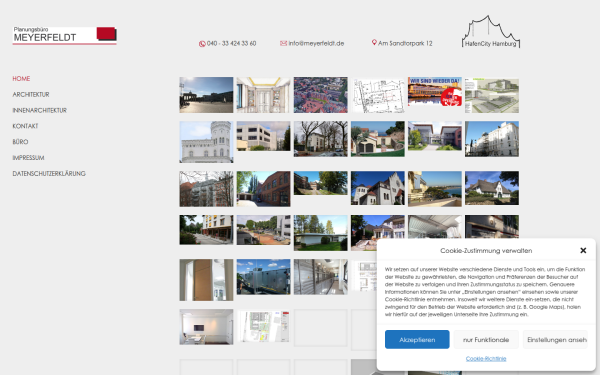Open the red-roofed courtyard rendering thumbnail
This screenshot has width=600, height=375.
point(435,136)
